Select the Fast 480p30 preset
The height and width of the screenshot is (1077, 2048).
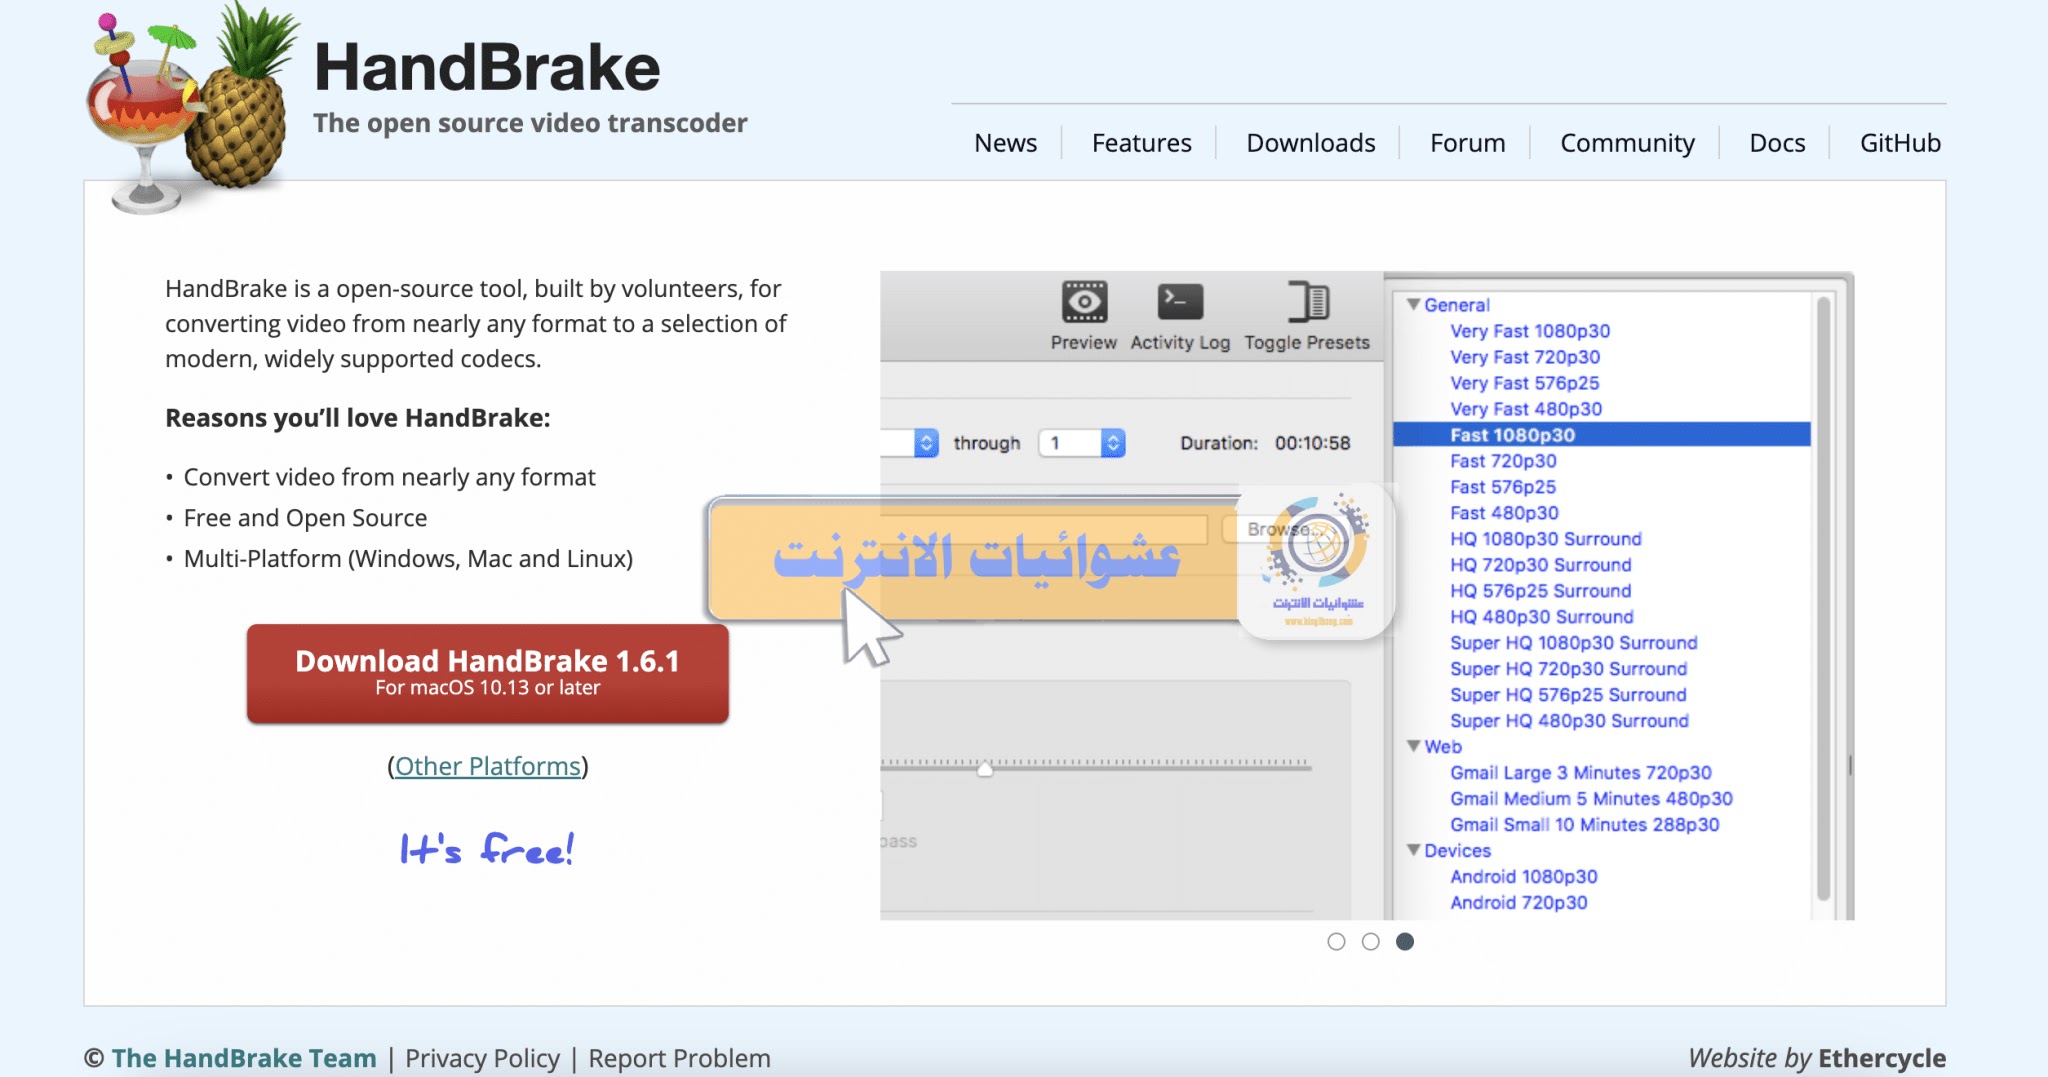pyautogui.click(x=1504, y=513)
